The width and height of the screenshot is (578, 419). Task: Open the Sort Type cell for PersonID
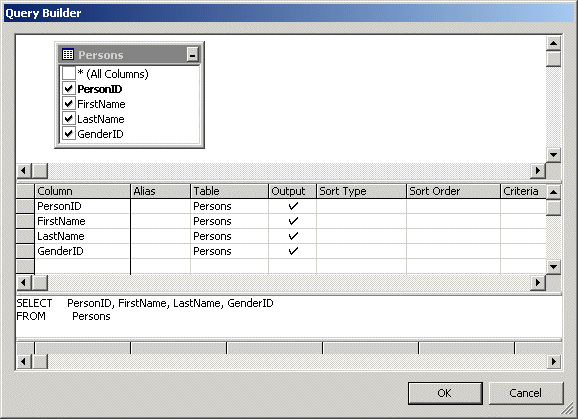tap(361, 206)
